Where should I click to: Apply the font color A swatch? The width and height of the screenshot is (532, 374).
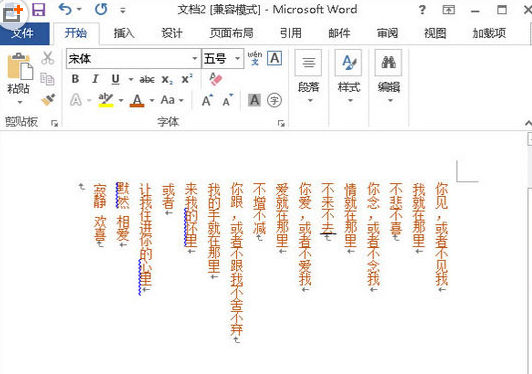click(x=137, y=100)
